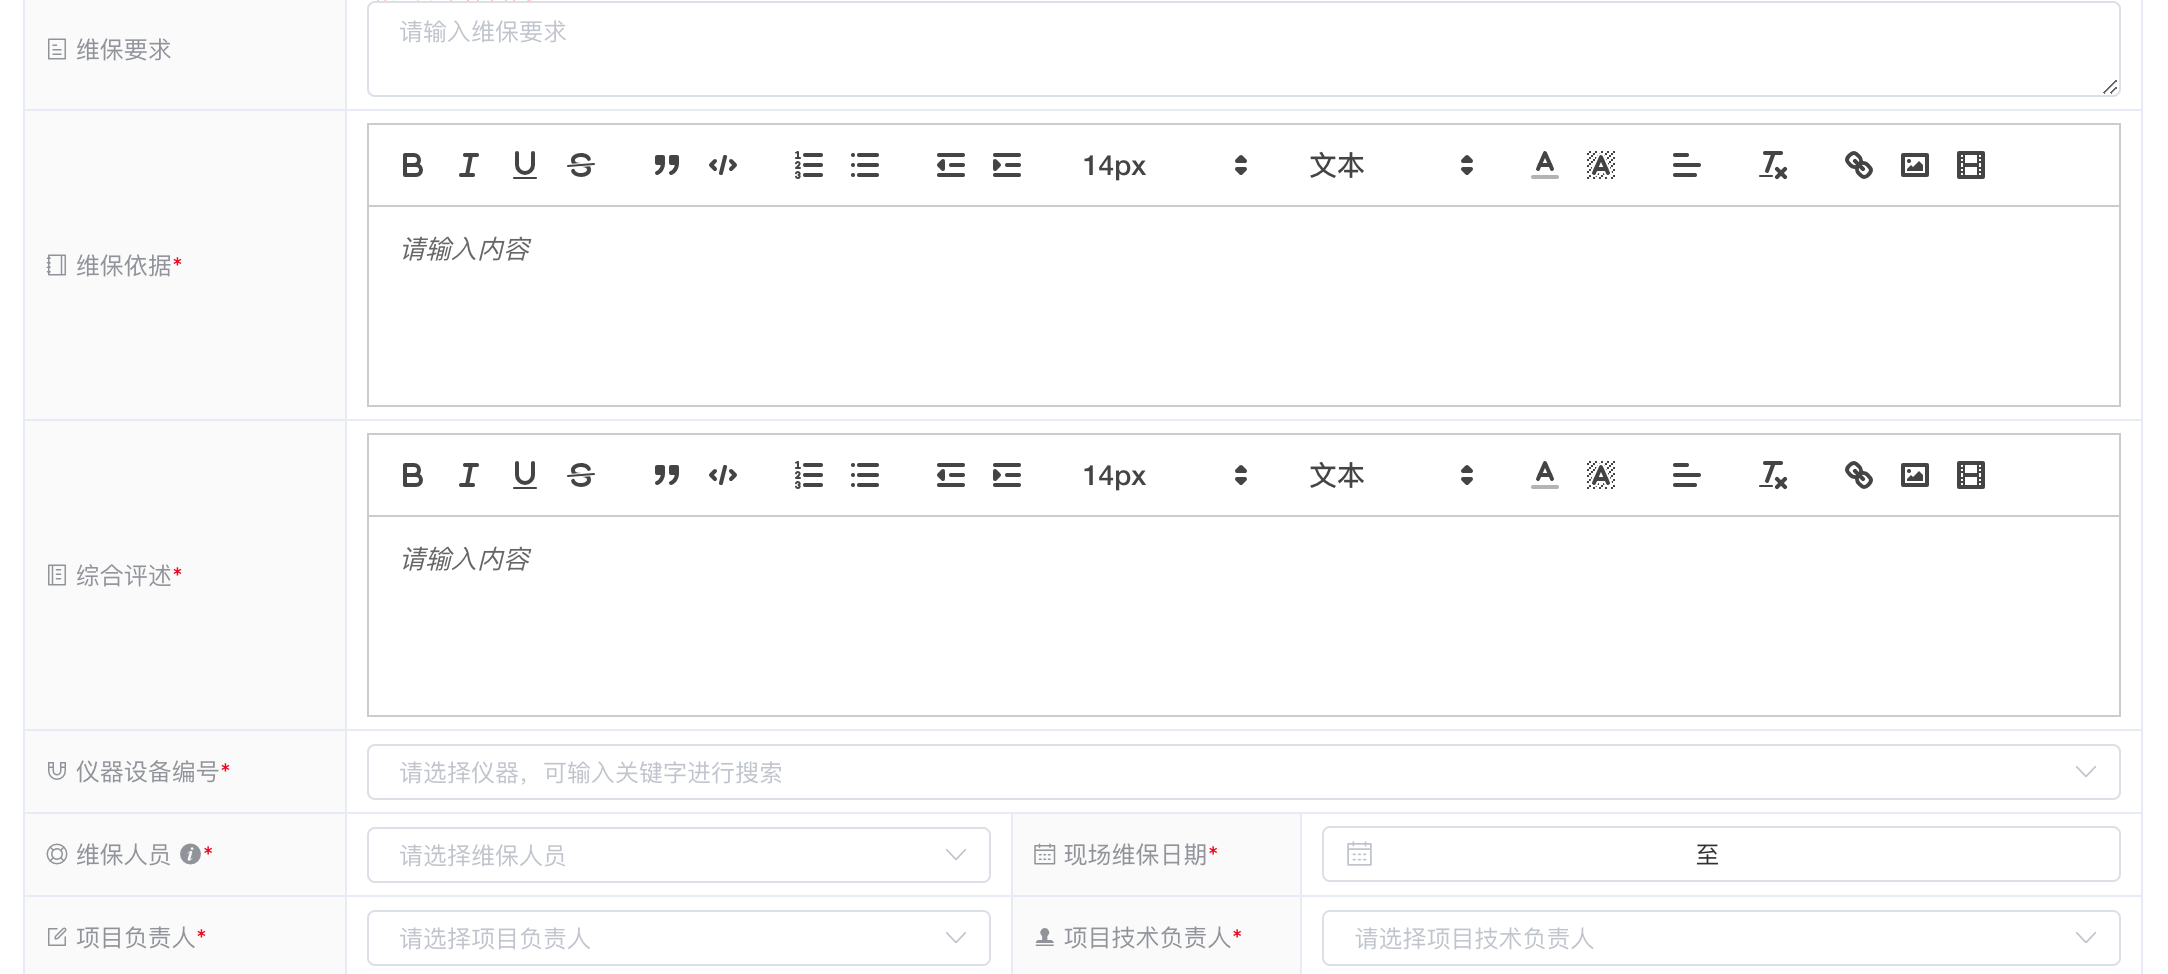
Task: Click the info icon beside 维保人员
Action: [190, 854]
